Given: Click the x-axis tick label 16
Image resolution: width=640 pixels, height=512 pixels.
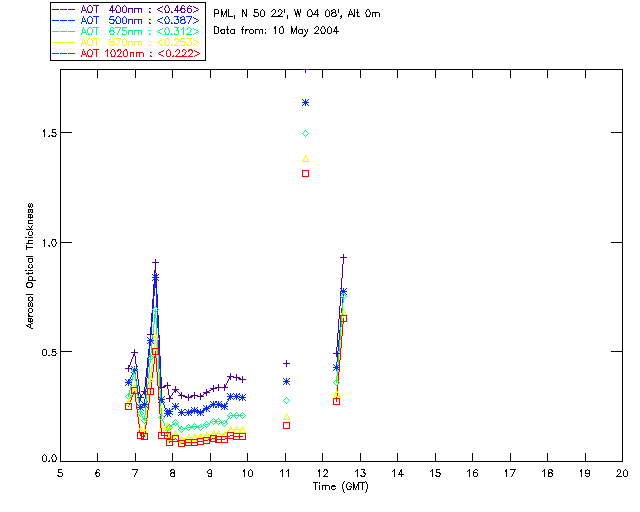Looking at the screenshot, I should click(472, 473).
